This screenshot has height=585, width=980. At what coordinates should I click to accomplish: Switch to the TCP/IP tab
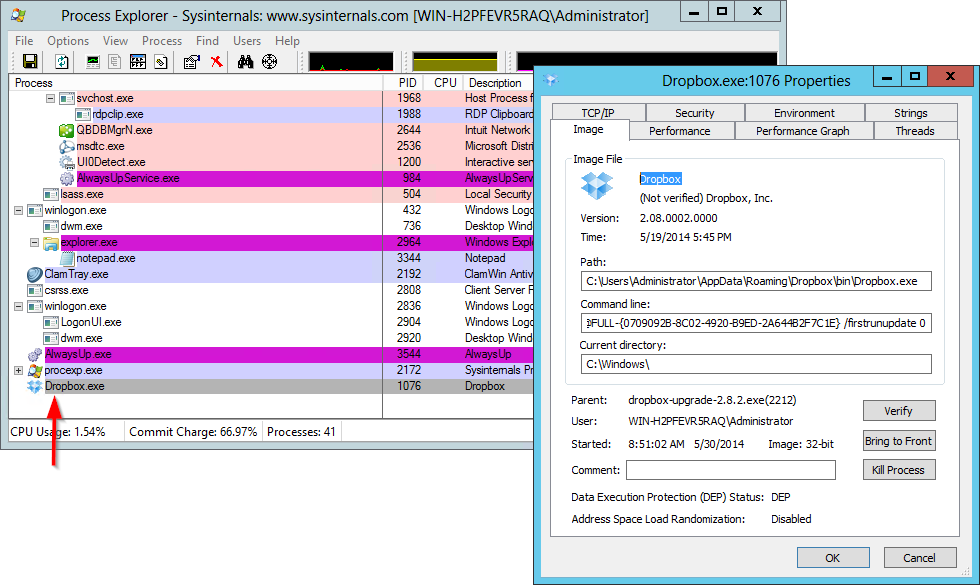[598, 112]
